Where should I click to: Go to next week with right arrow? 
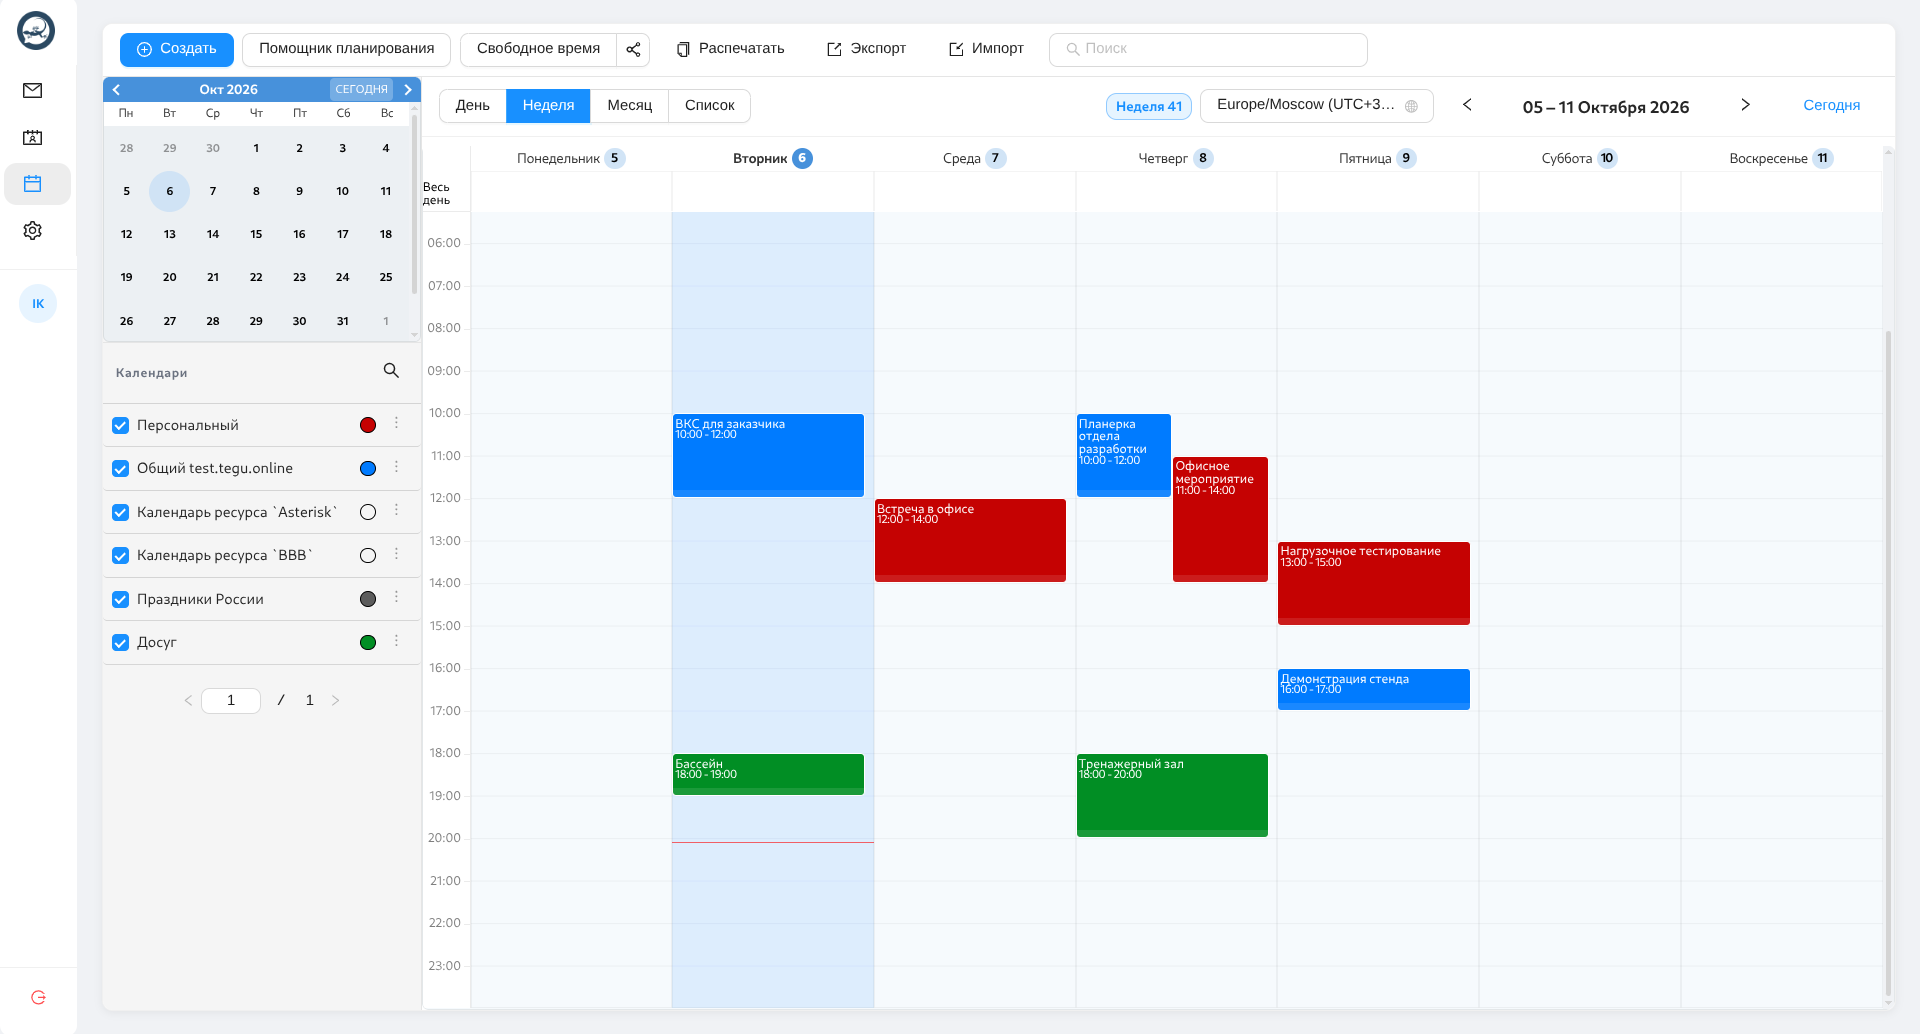tap(1745, 105)
